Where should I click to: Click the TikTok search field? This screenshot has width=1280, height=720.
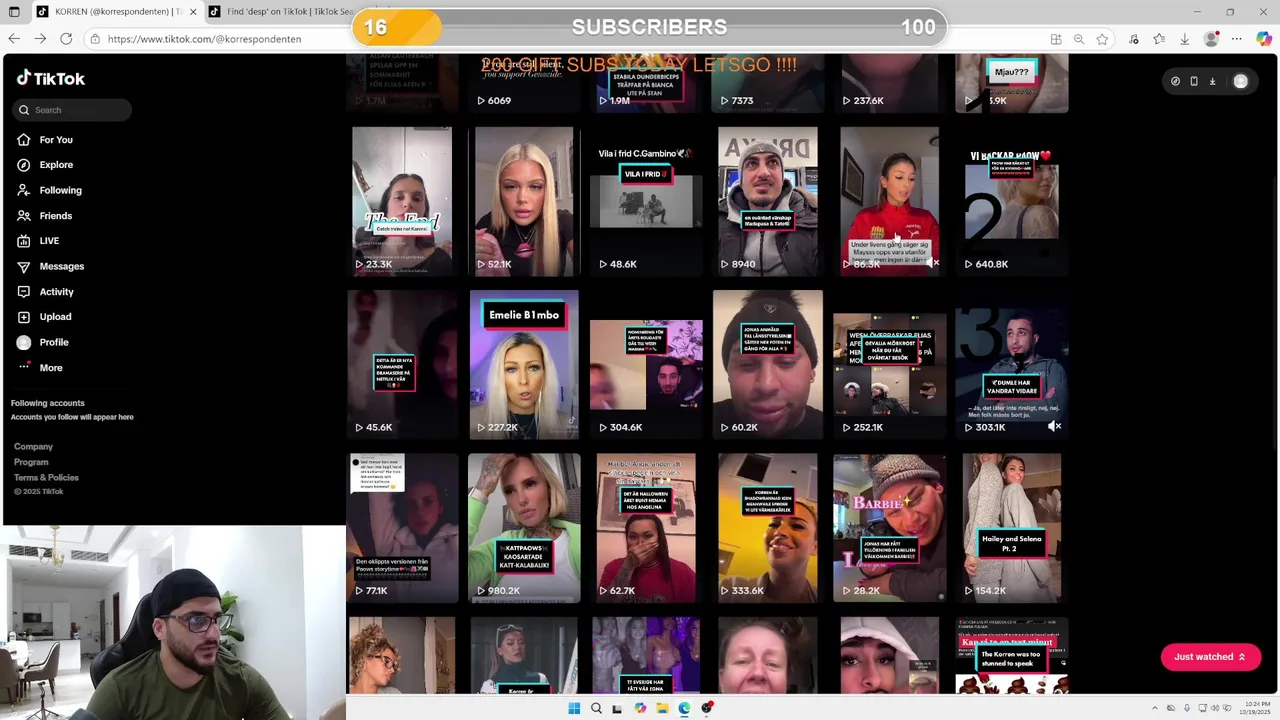72,110
